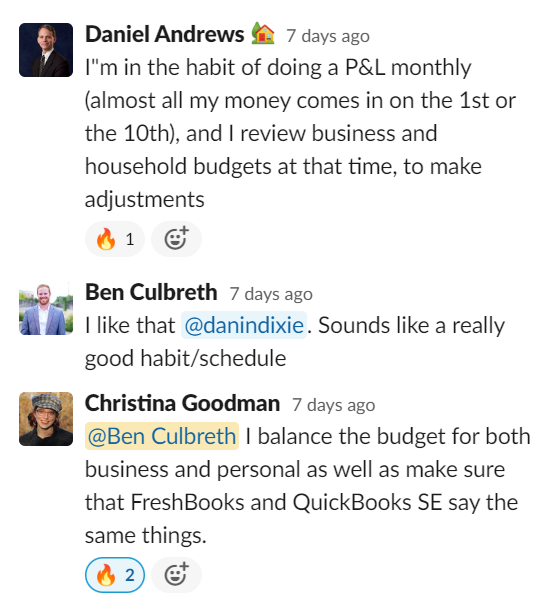The width and height of the screenshot is (548, 600).
Task: Click the timestamp on Ben Culbreth's message
Action: [271, 294]
